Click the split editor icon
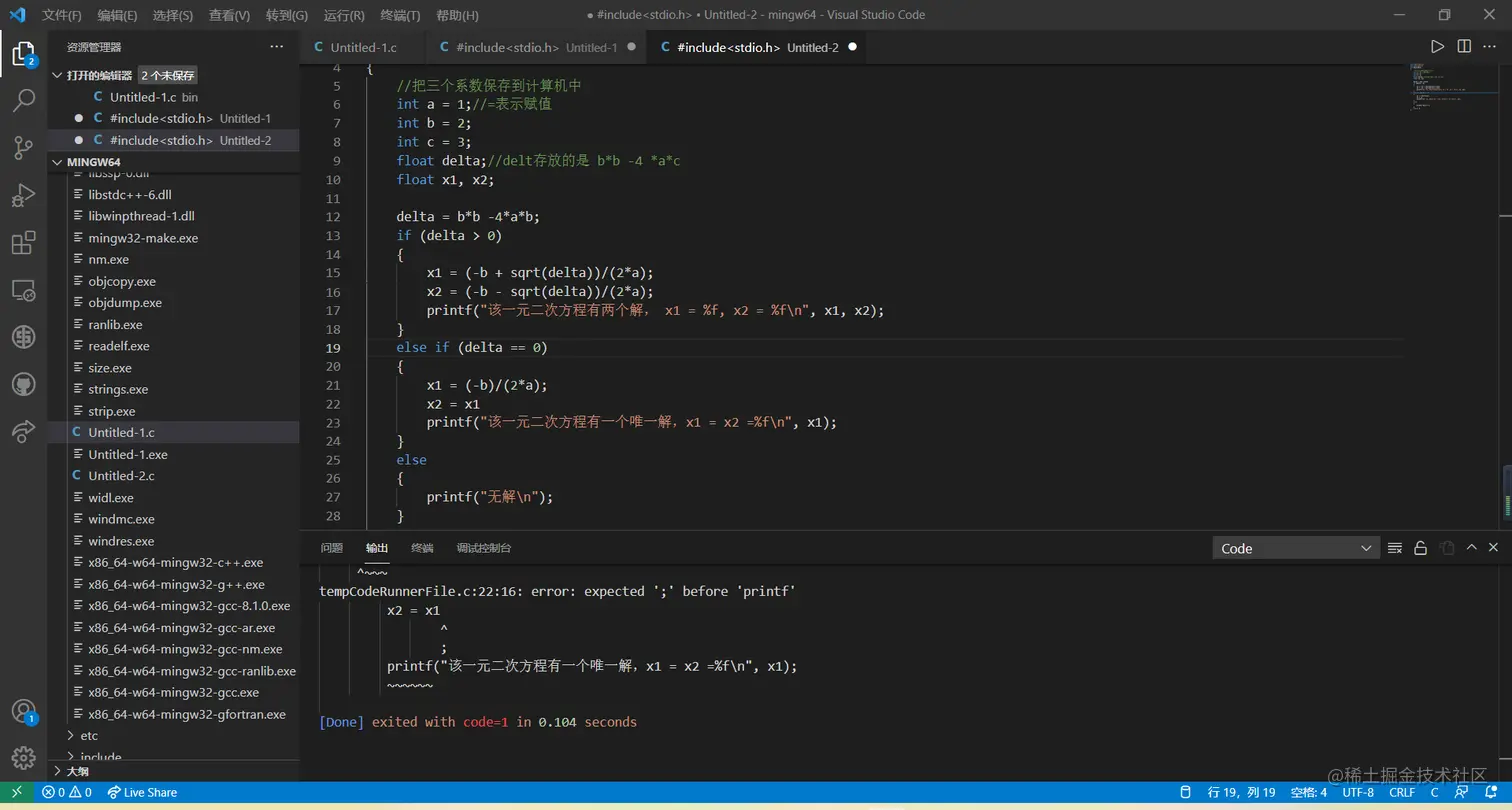This screenshot has height=810, width=1512. 1464,47
